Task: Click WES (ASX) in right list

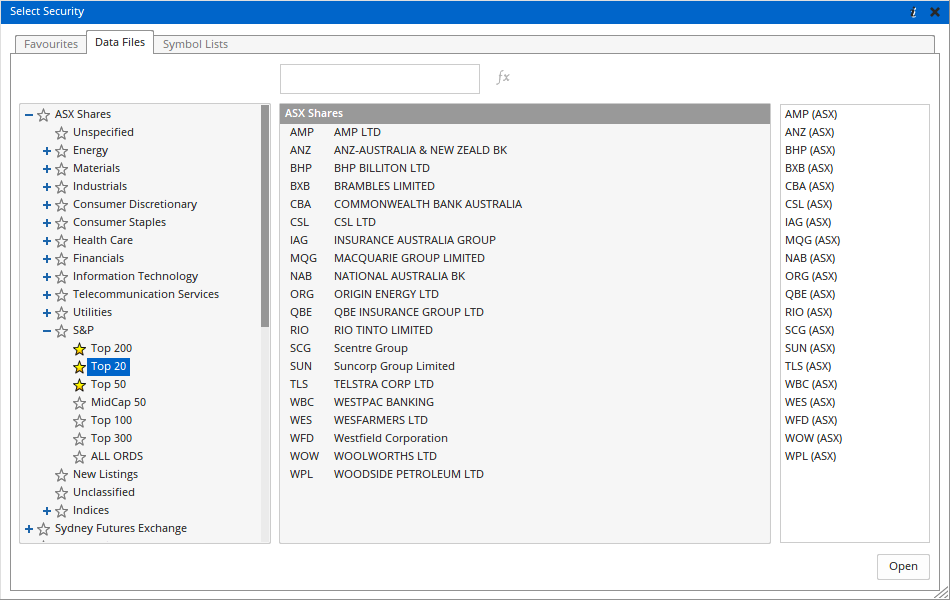Action: [x=810, y=402]
